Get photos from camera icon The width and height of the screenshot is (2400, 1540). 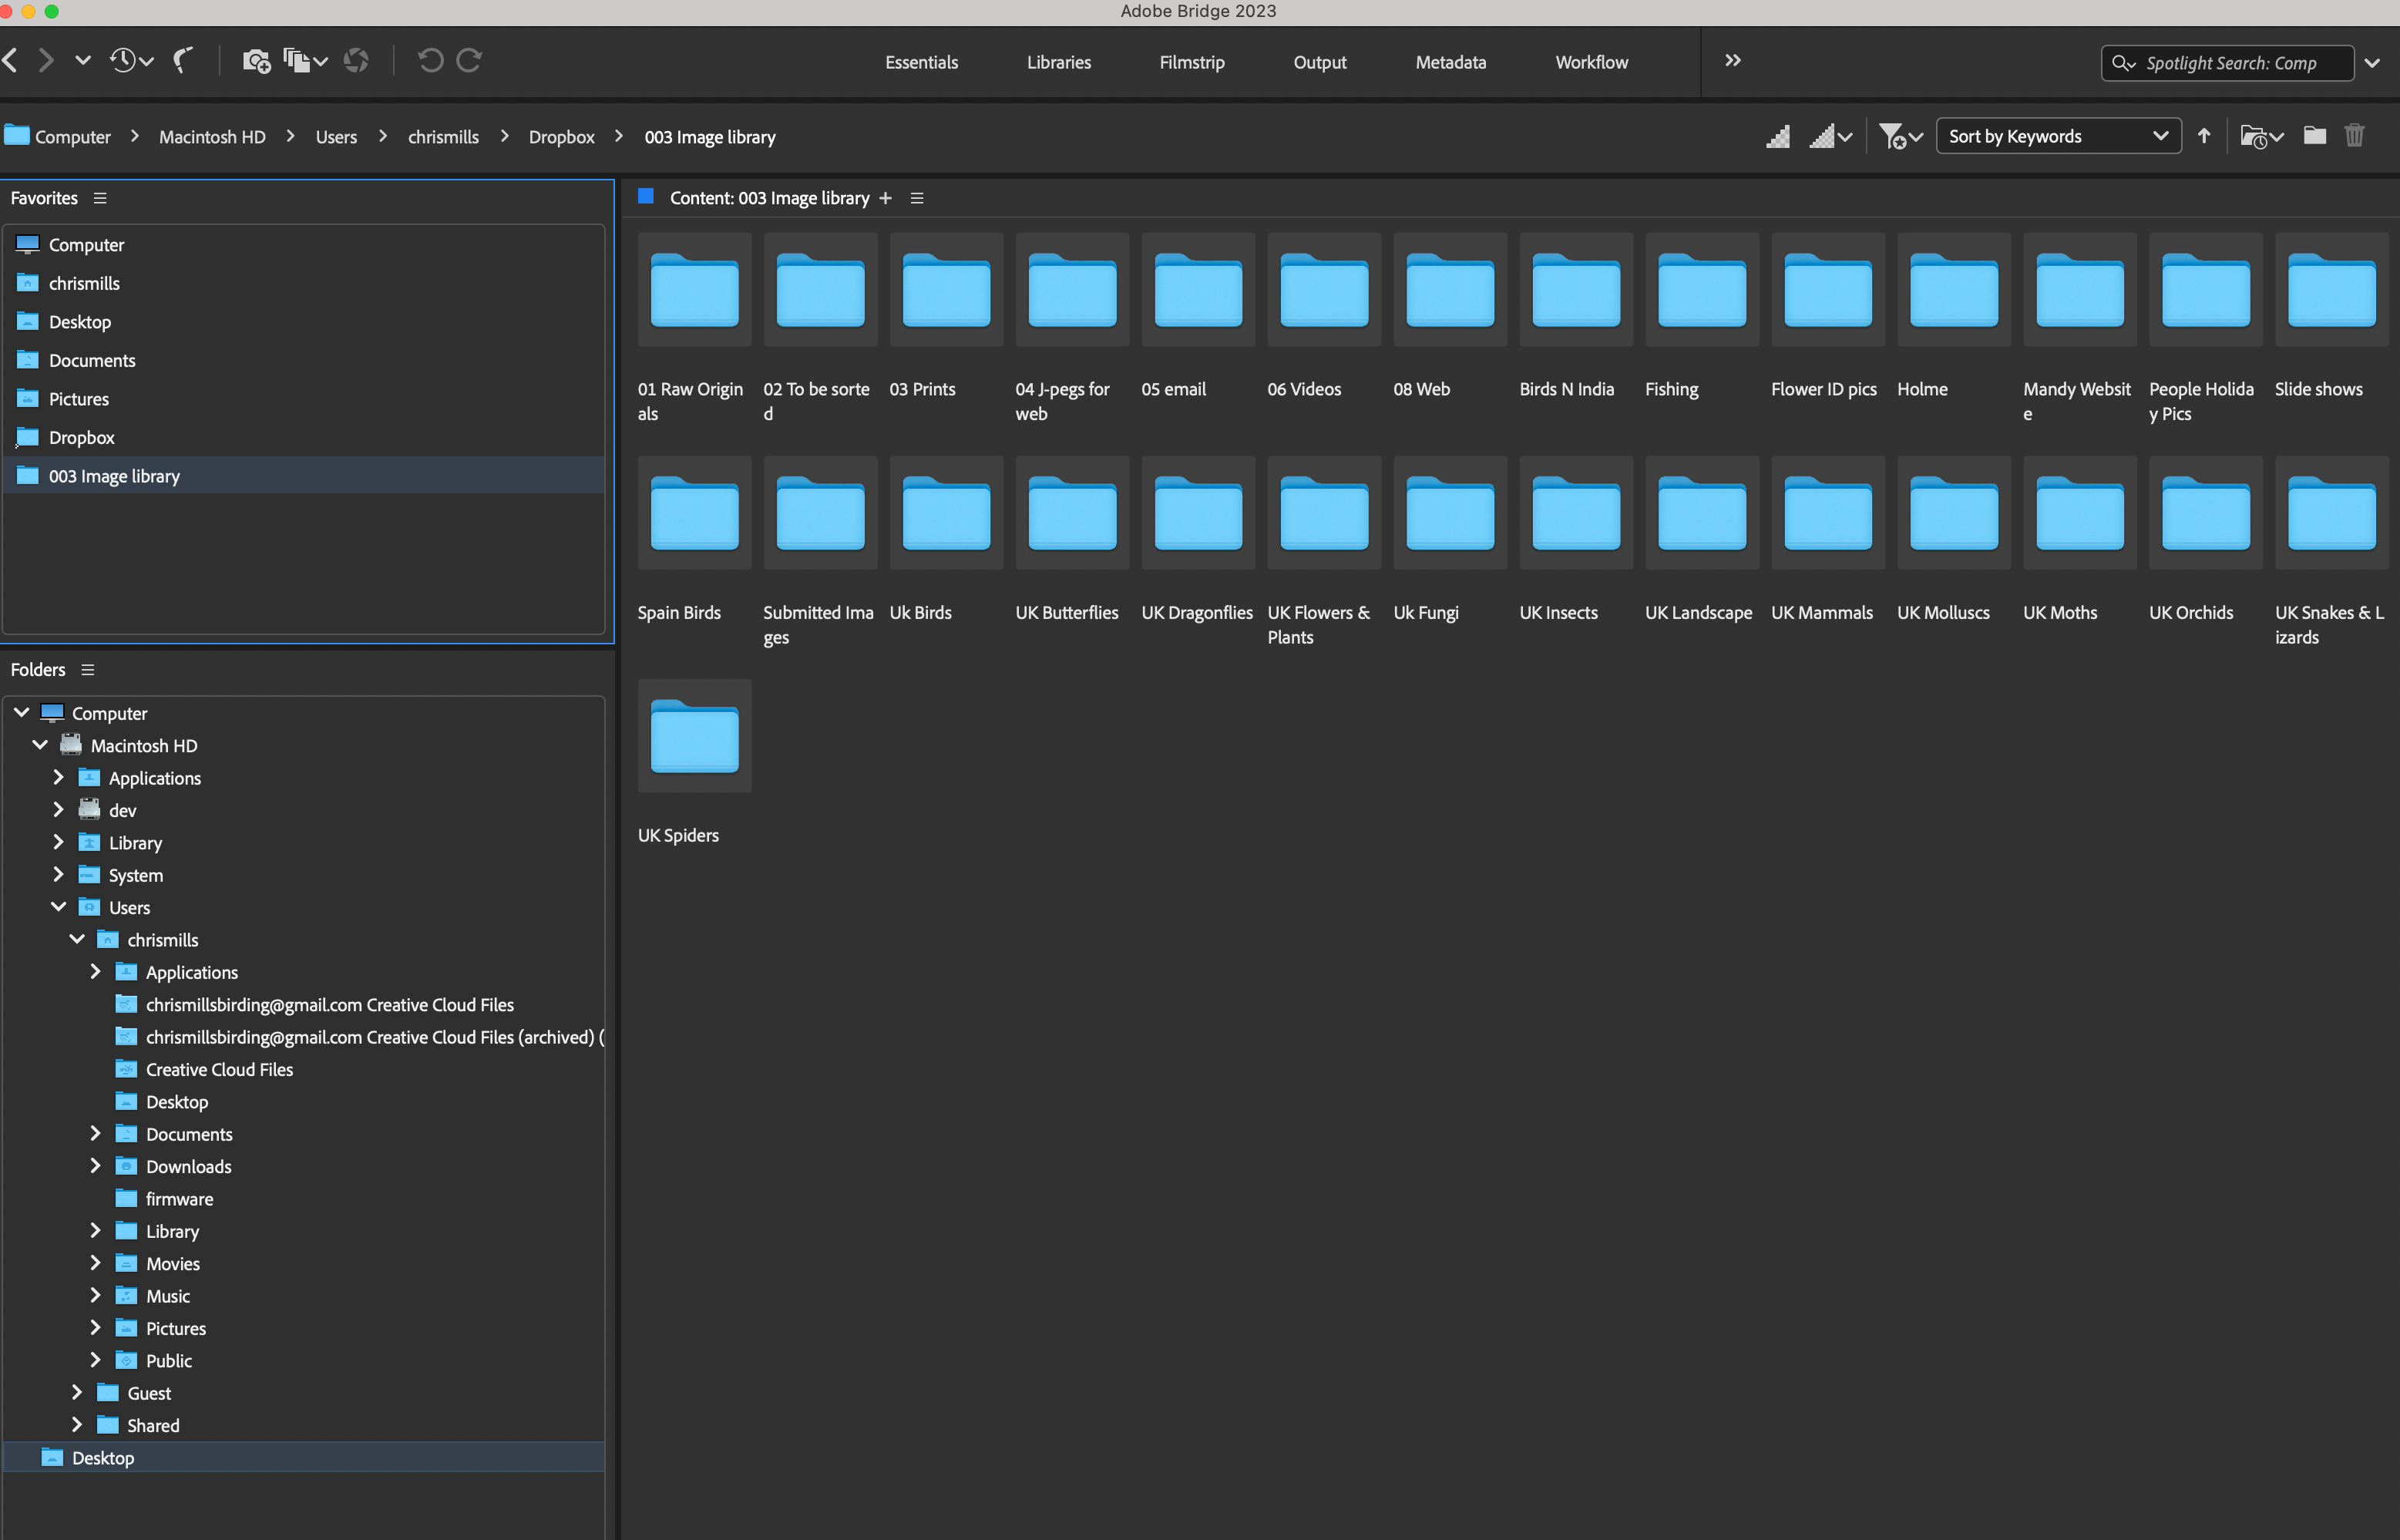[256, 61]
